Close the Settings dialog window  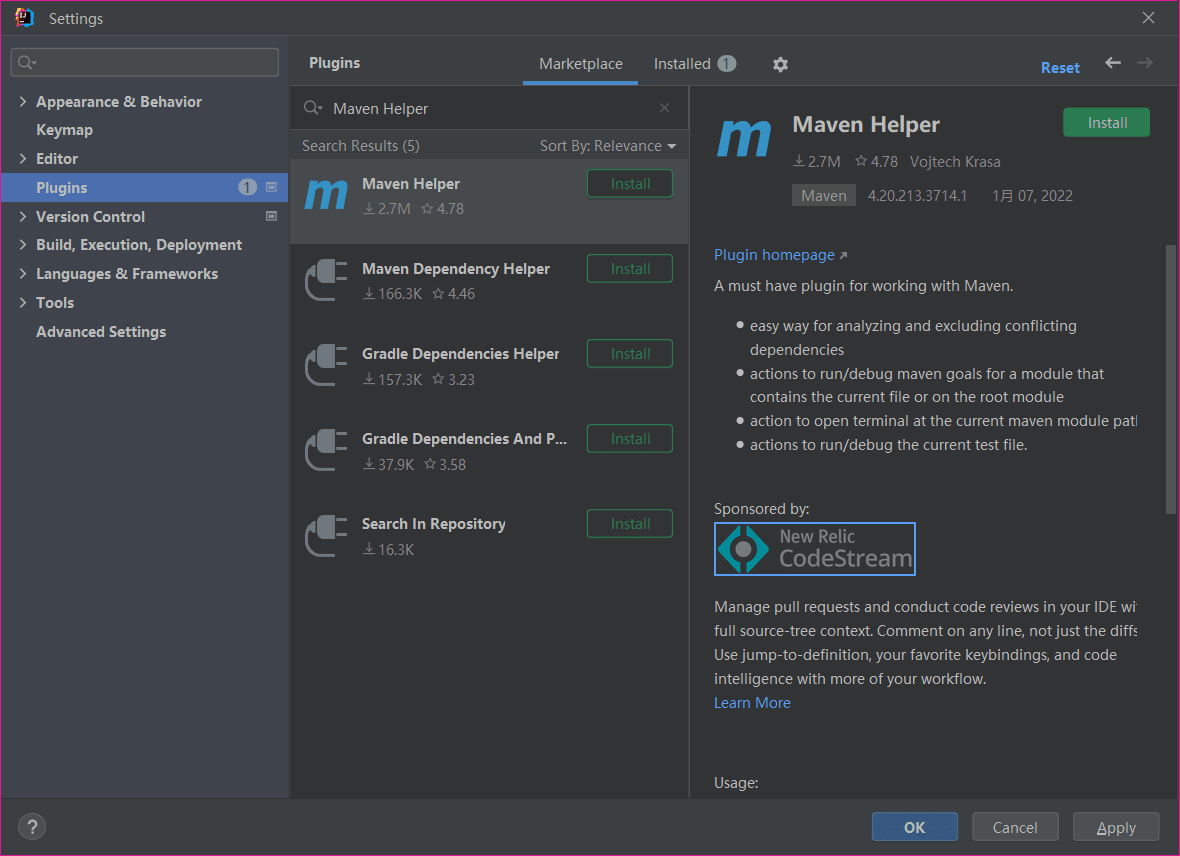click(1148, 17)
